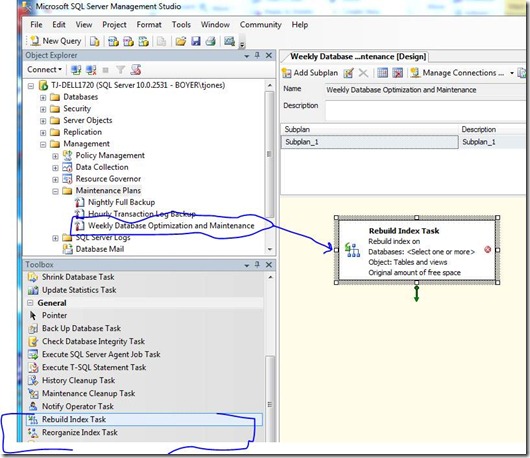Click the New Query button

pos(56,41)
